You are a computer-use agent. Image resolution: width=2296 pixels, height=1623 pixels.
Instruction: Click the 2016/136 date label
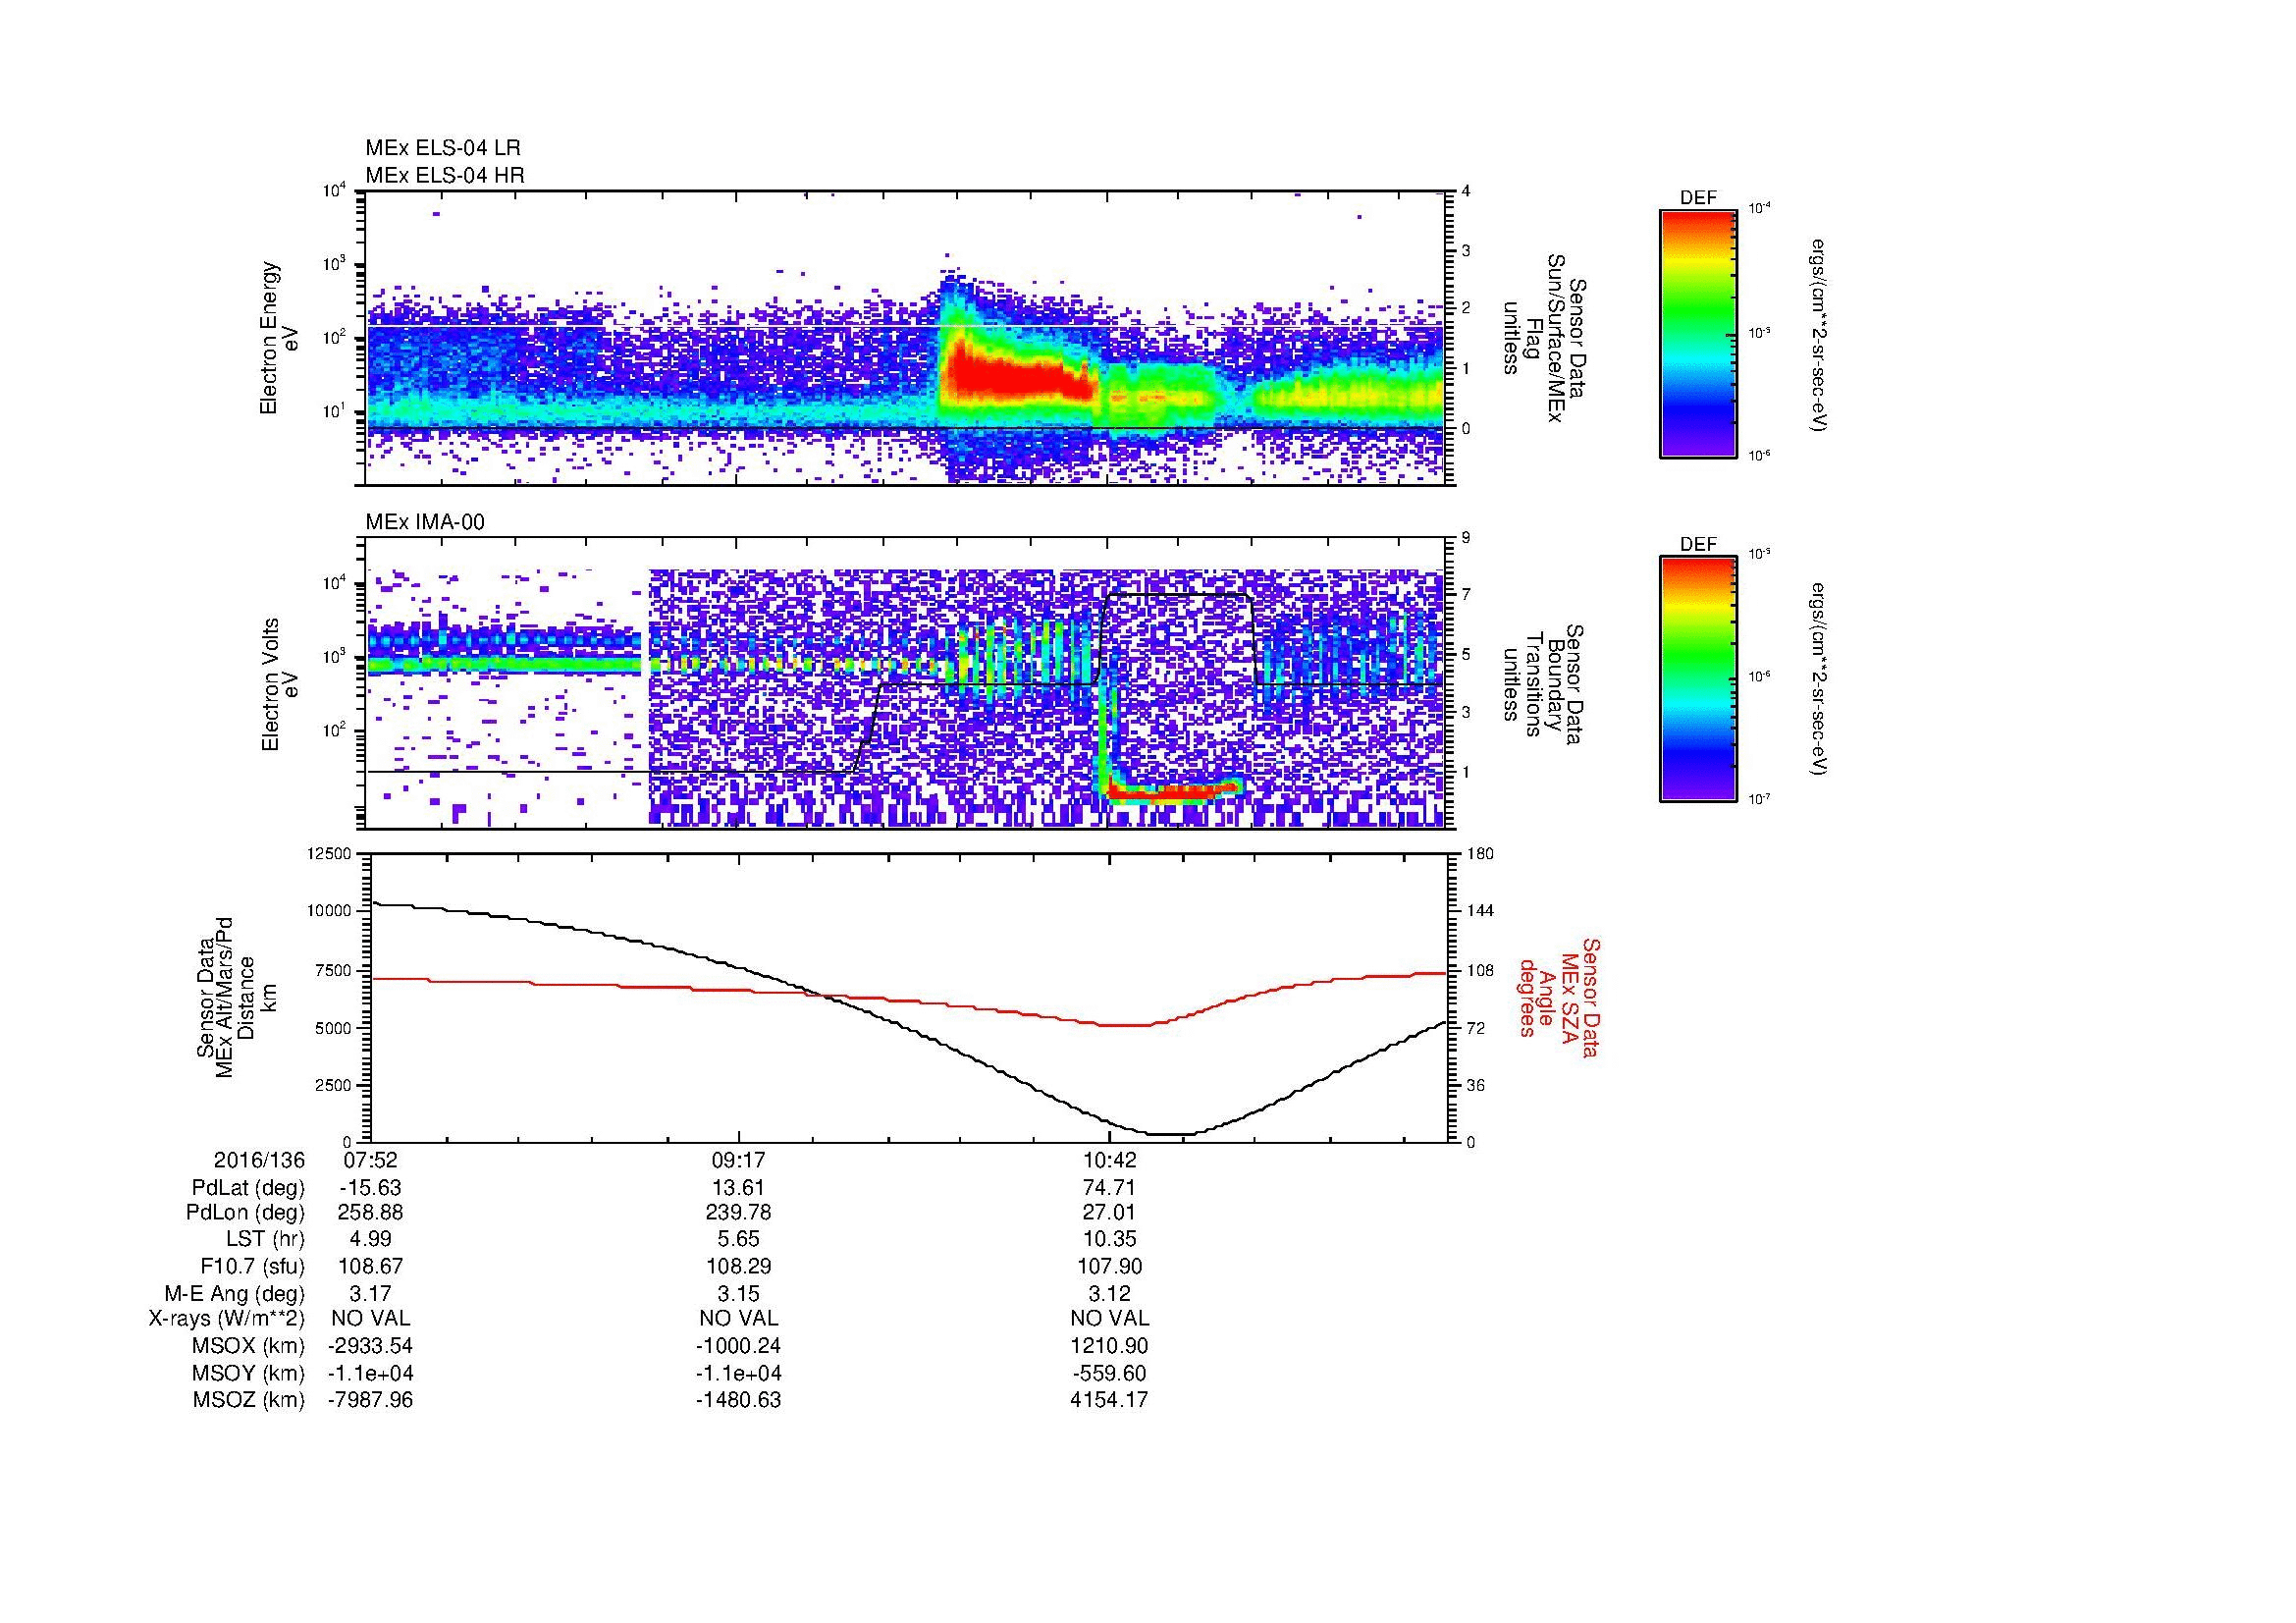pyautogui.click(x=259, y=1160)
